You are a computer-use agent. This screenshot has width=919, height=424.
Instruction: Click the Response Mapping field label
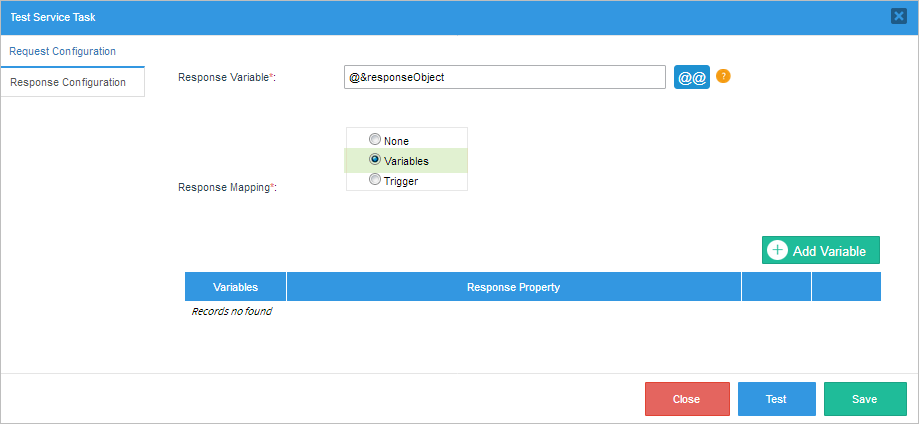(x=226, y=187)
